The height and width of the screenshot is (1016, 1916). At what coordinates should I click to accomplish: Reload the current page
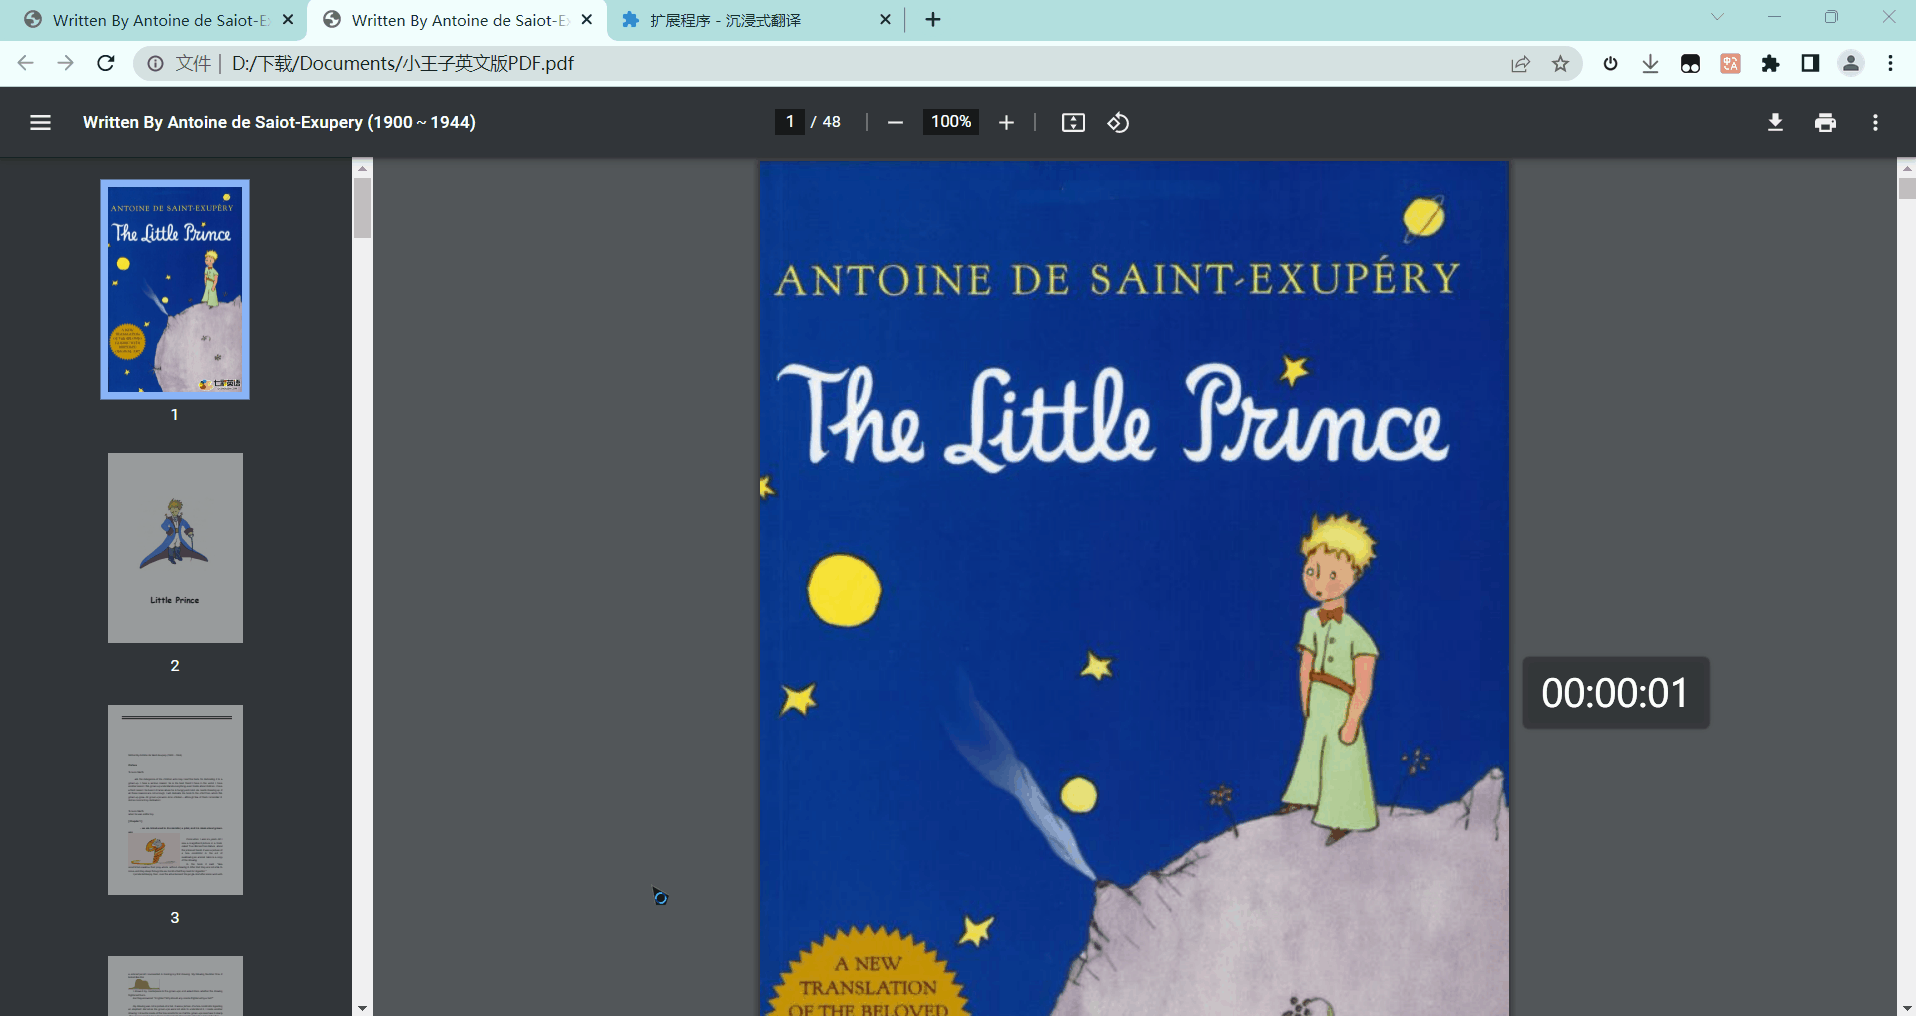[105, 63]
